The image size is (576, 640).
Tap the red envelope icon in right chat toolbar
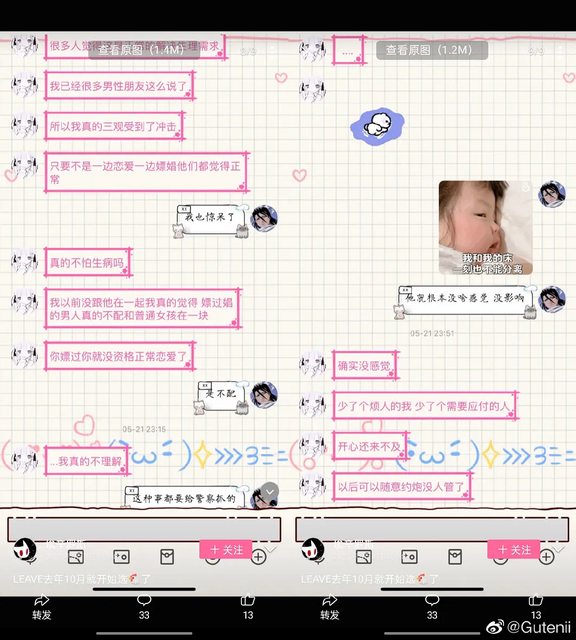[x=455, y=557]
